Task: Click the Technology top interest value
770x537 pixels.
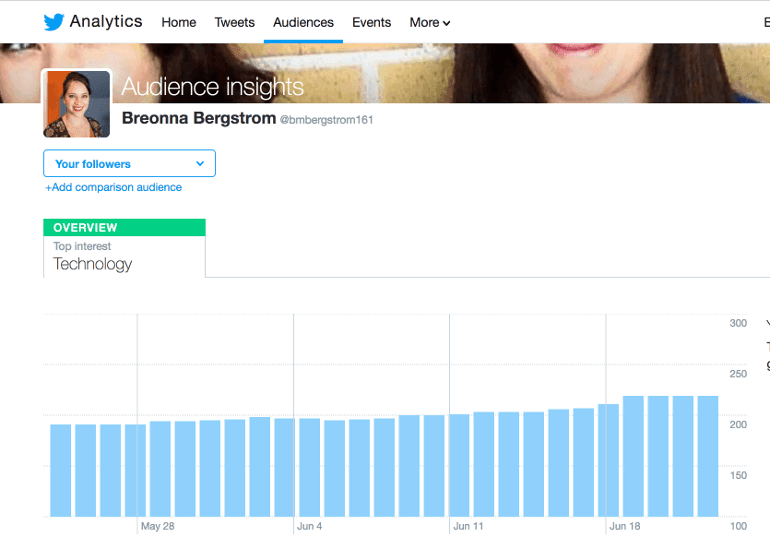Action: [92, 264]
